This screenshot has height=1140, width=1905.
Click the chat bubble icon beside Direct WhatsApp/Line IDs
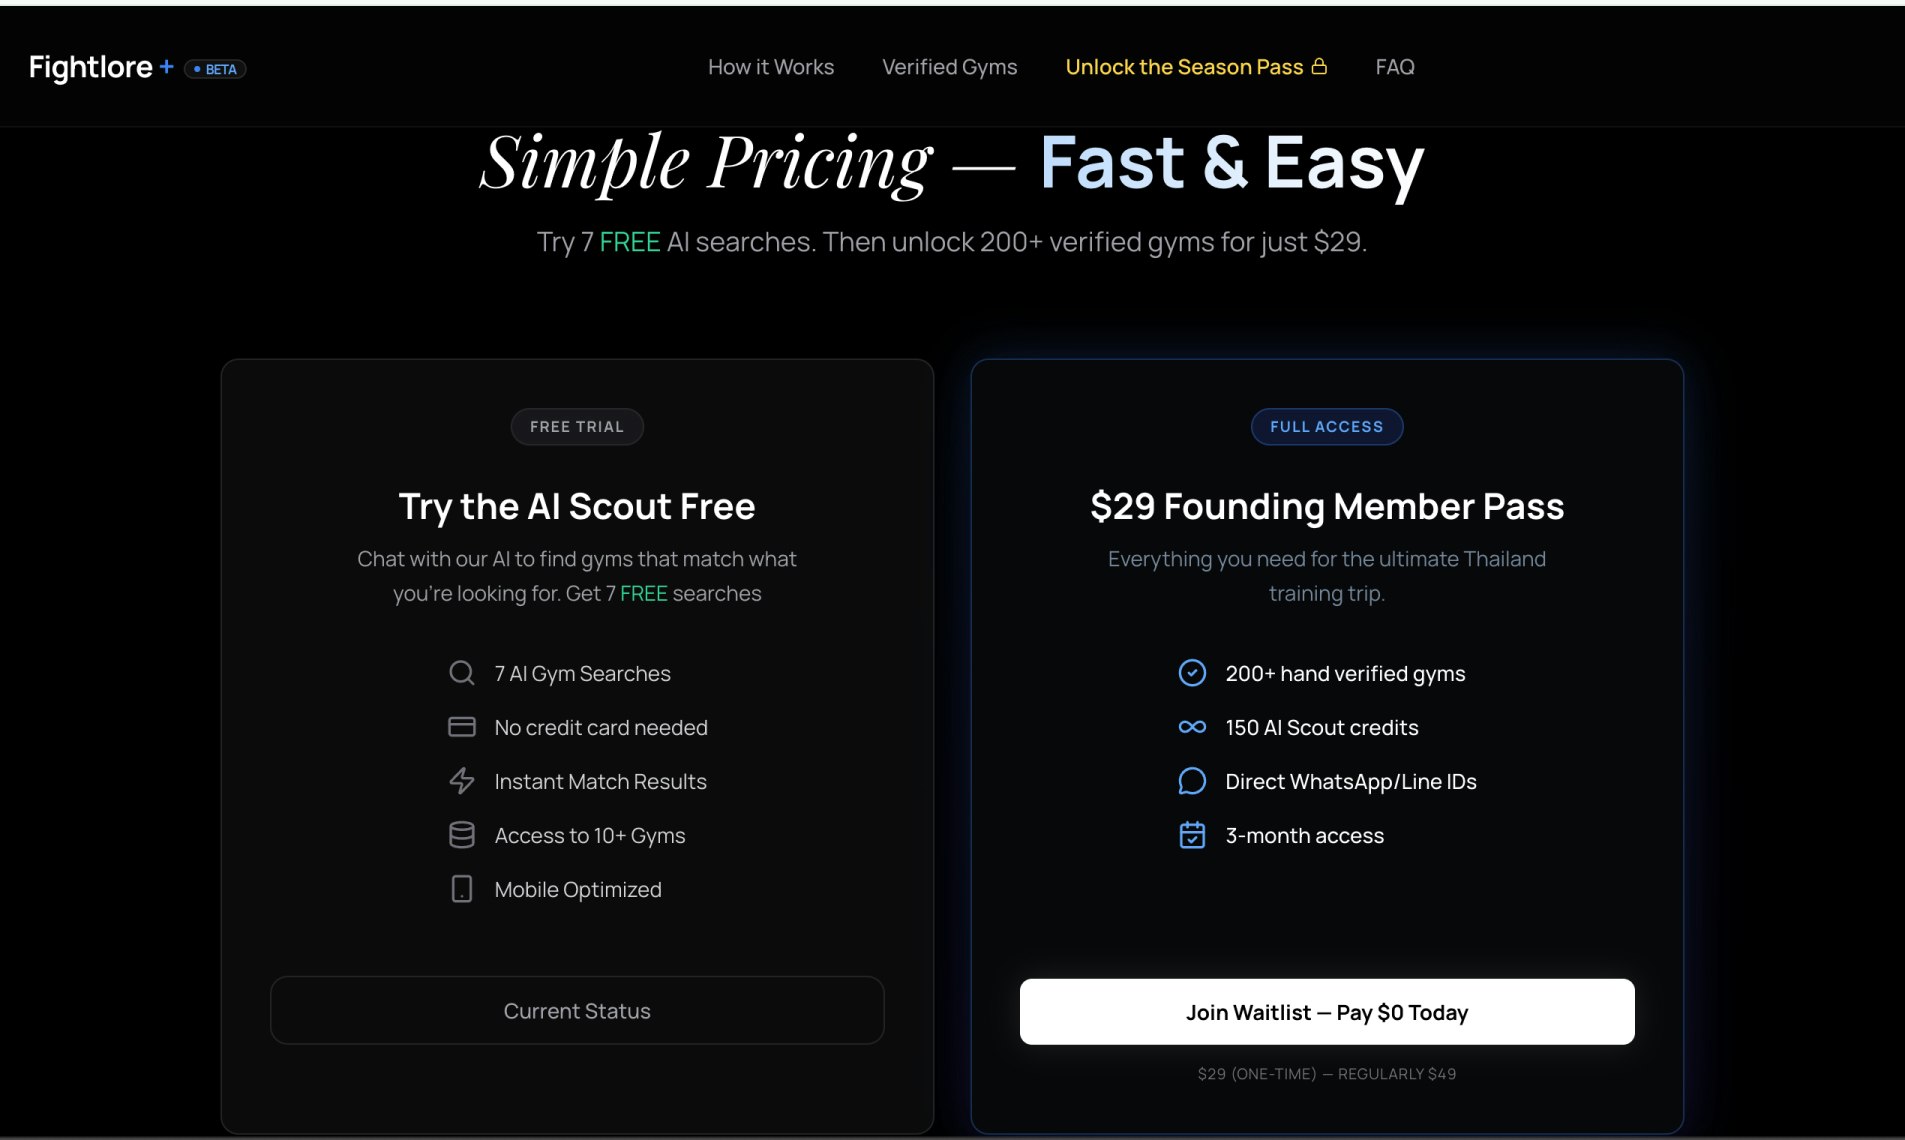[x=1192, y=781]
